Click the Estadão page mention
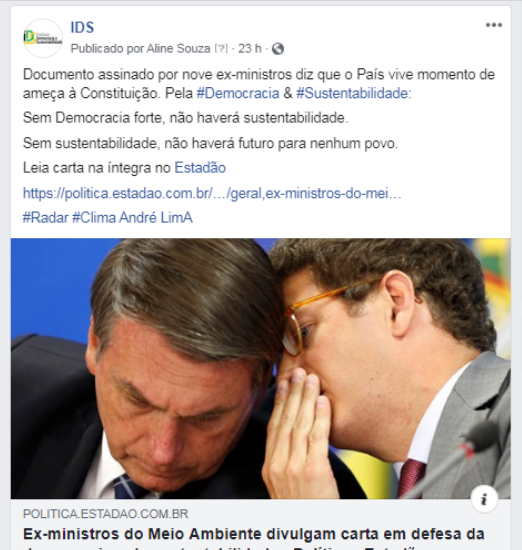522x550 pixels. coord(200,168)
